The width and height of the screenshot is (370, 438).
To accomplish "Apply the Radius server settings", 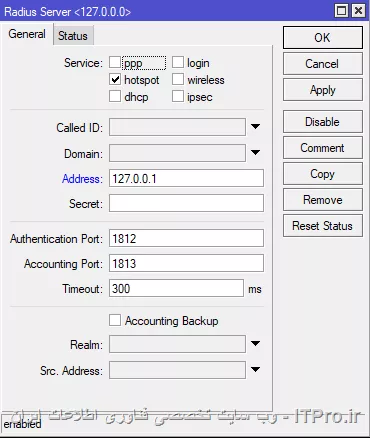I will pyautogui.click(x=323, y=90).
